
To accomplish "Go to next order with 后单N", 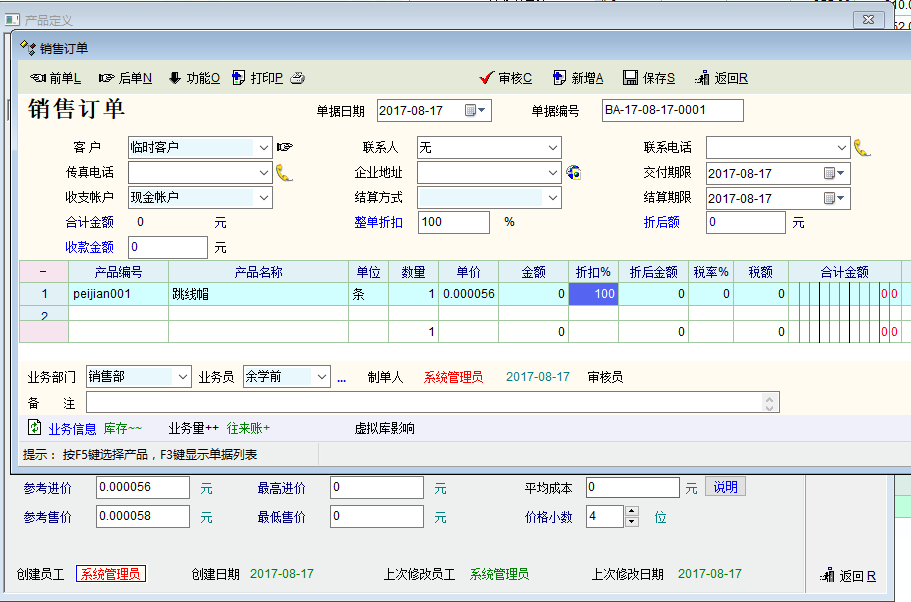I will [x=125, y=78].
